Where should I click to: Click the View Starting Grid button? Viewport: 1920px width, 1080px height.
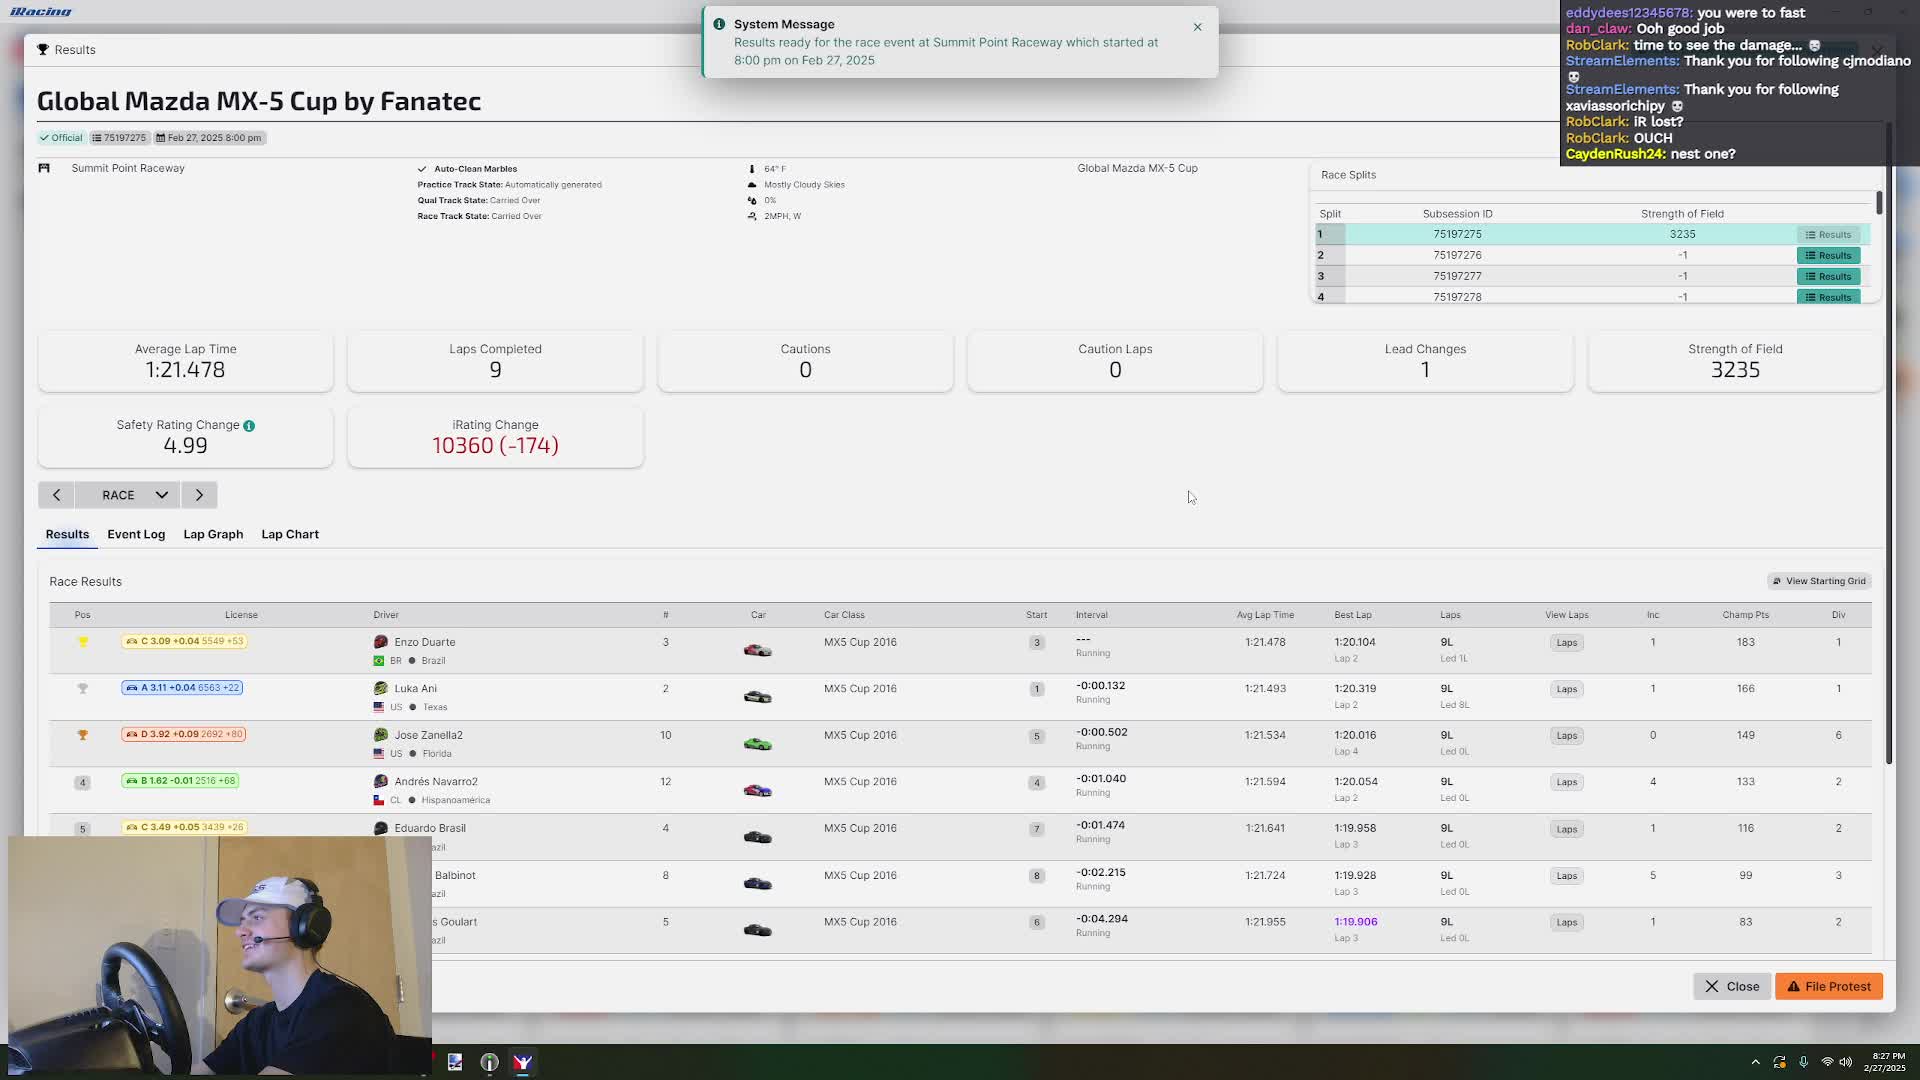click(x=1819, y=581)
